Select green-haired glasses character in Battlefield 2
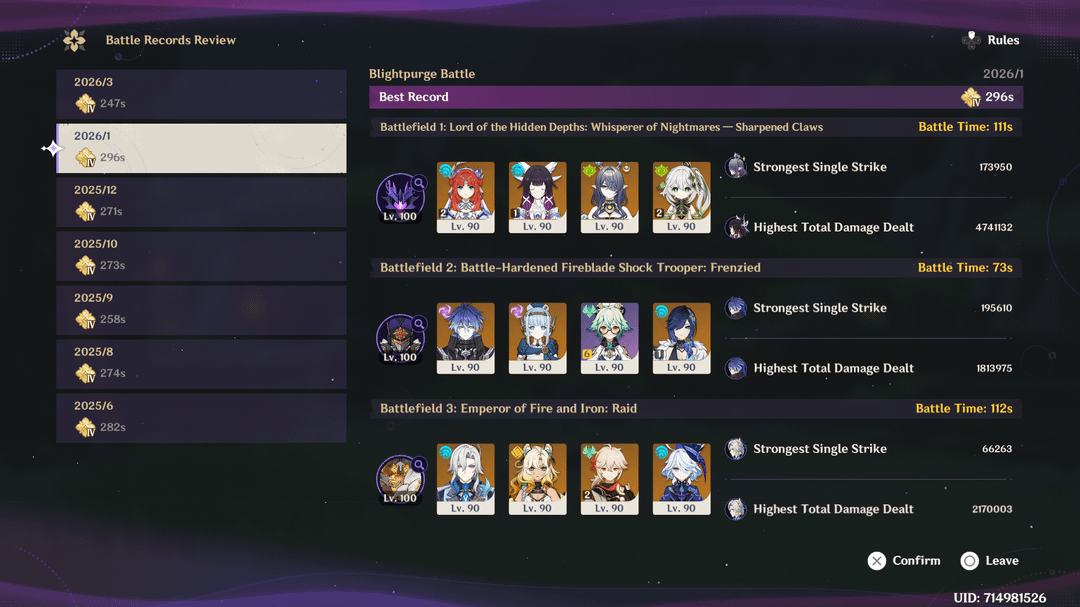1080x607 pixels. click(610, 338)
